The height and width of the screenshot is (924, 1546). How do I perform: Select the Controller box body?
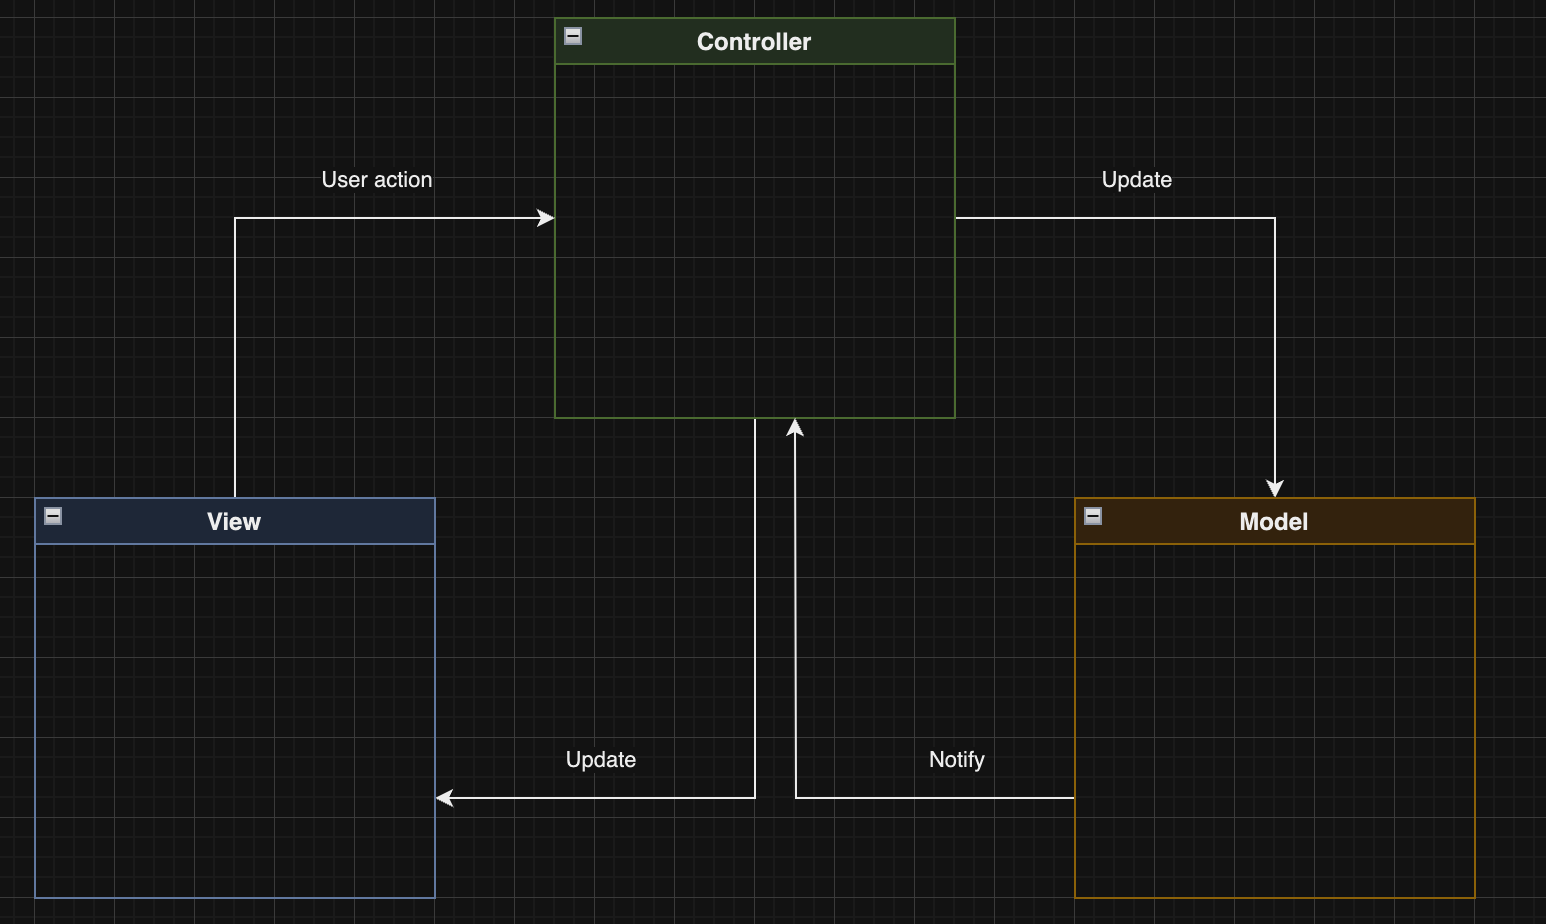(755, 241)
